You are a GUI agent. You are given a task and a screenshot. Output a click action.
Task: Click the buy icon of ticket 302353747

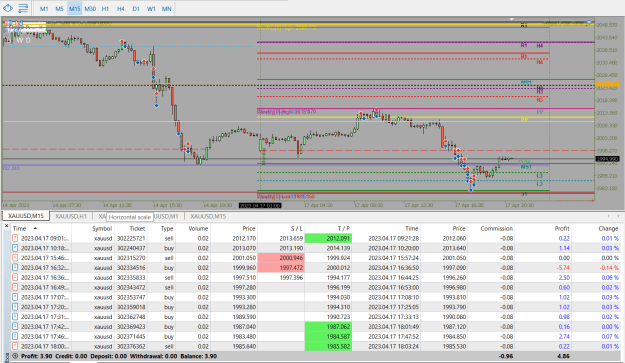(x=15, y=297)
